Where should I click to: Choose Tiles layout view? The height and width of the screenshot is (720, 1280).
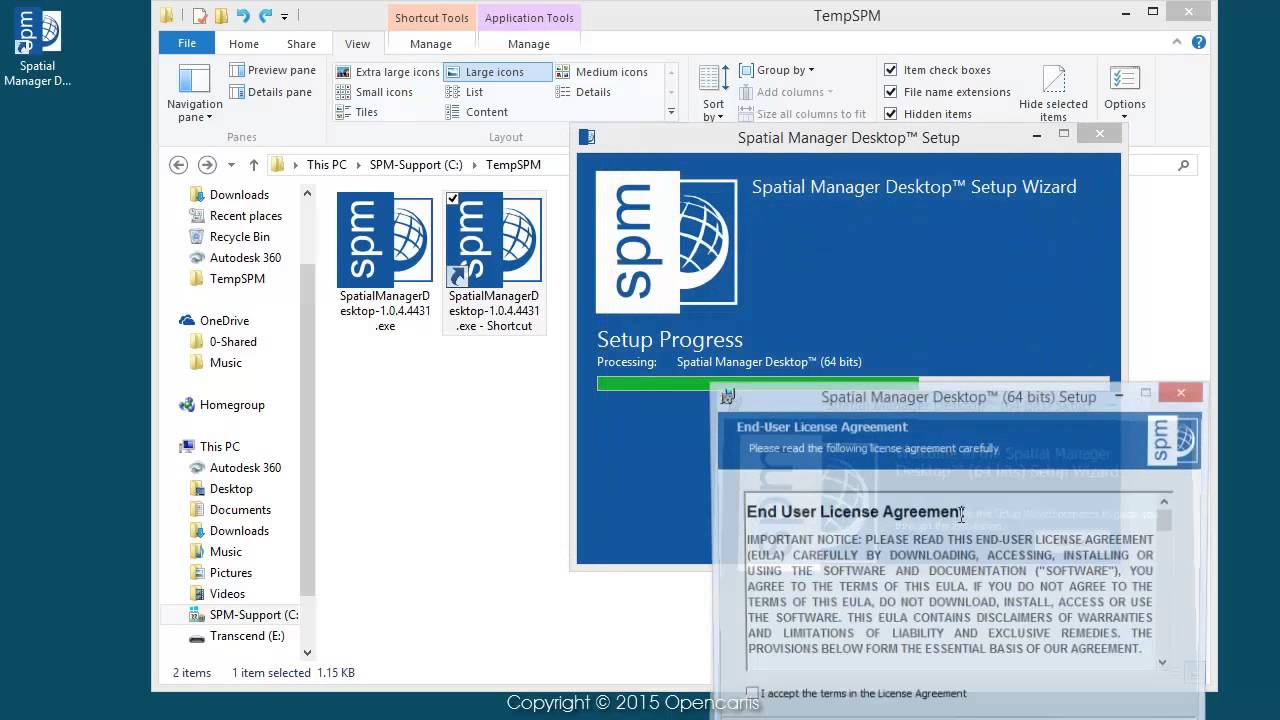point(357,112)
